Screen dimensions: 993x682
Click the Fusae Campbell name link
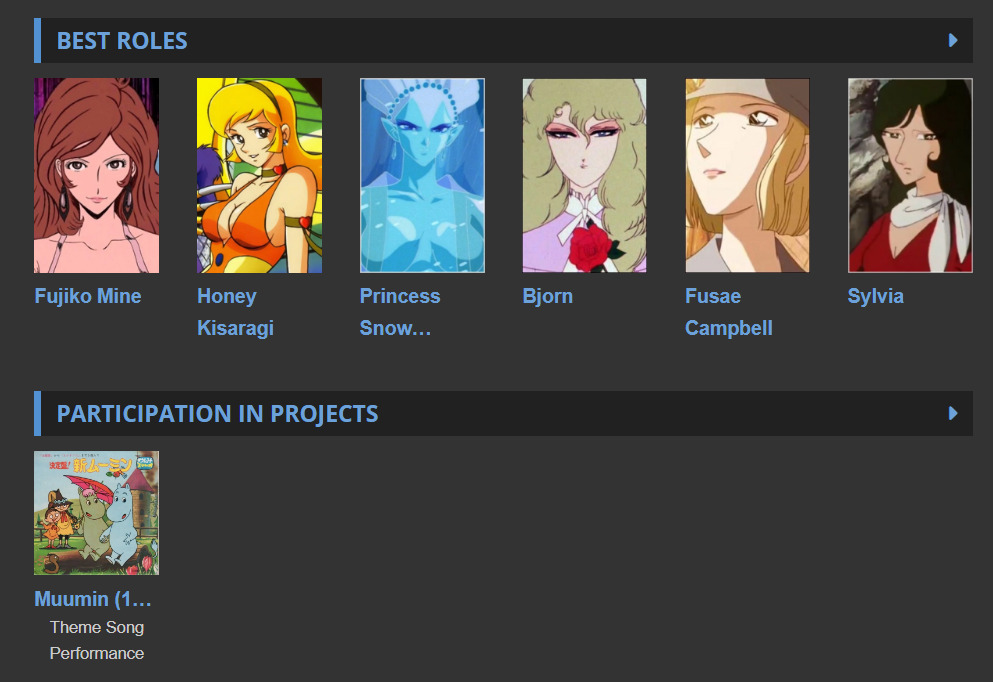[729, 312]
